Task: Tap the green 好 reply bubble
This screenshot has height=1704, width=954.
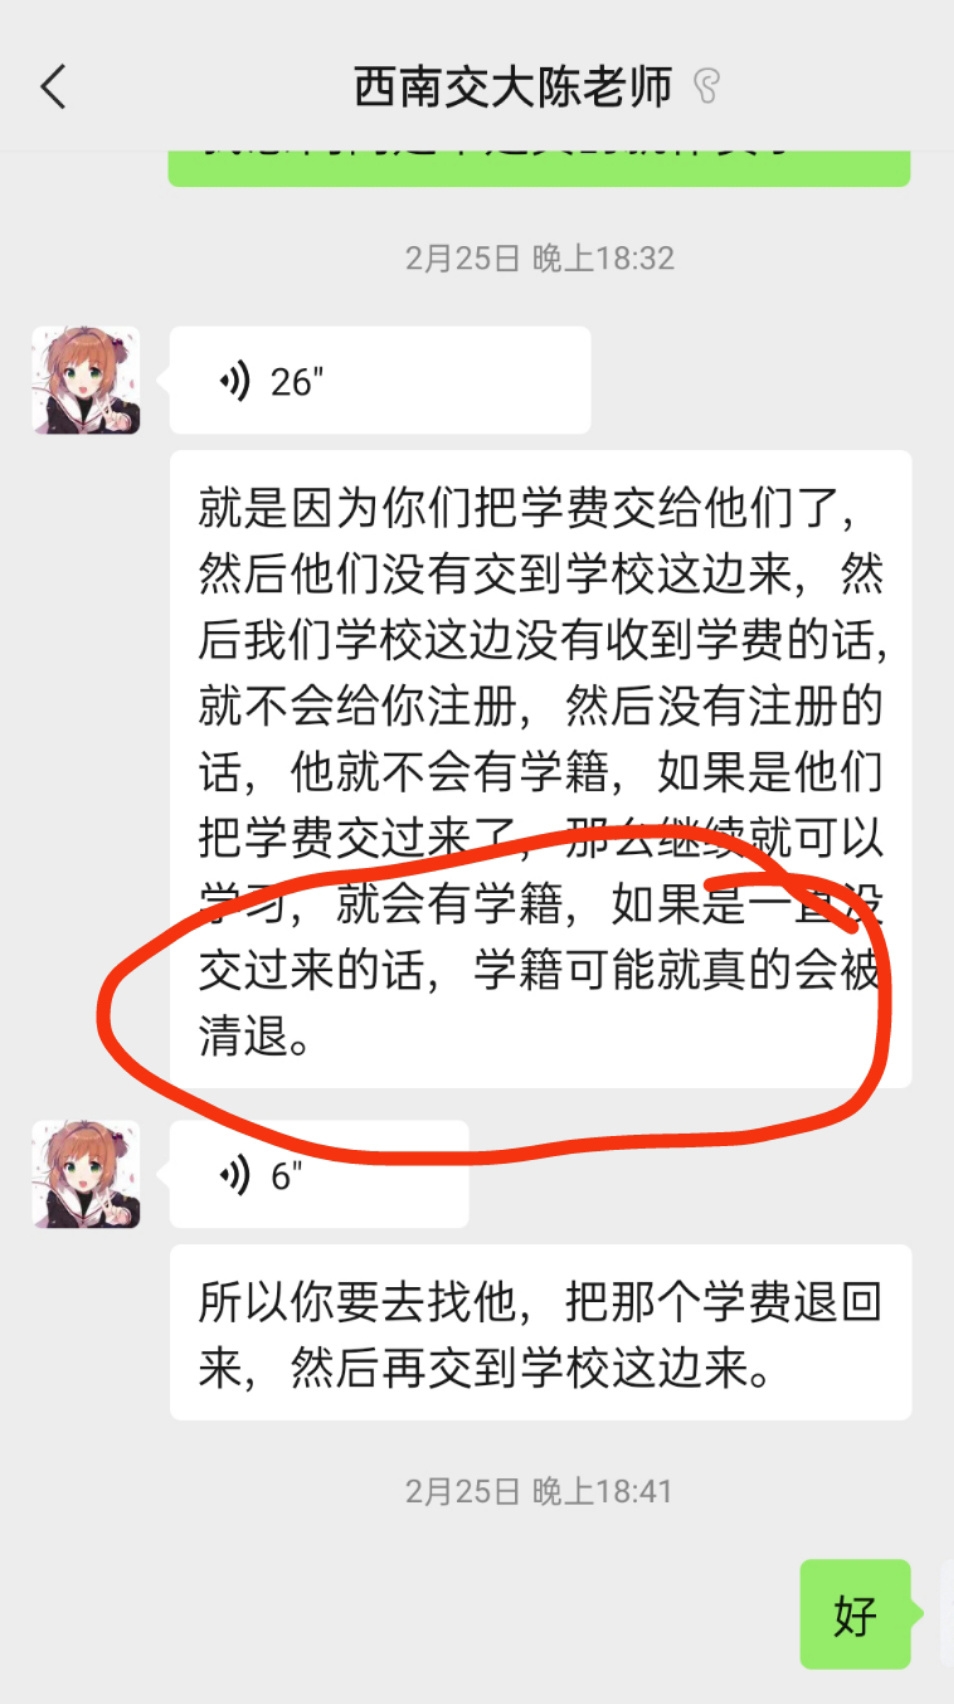Action: [x=856, y=1614]
